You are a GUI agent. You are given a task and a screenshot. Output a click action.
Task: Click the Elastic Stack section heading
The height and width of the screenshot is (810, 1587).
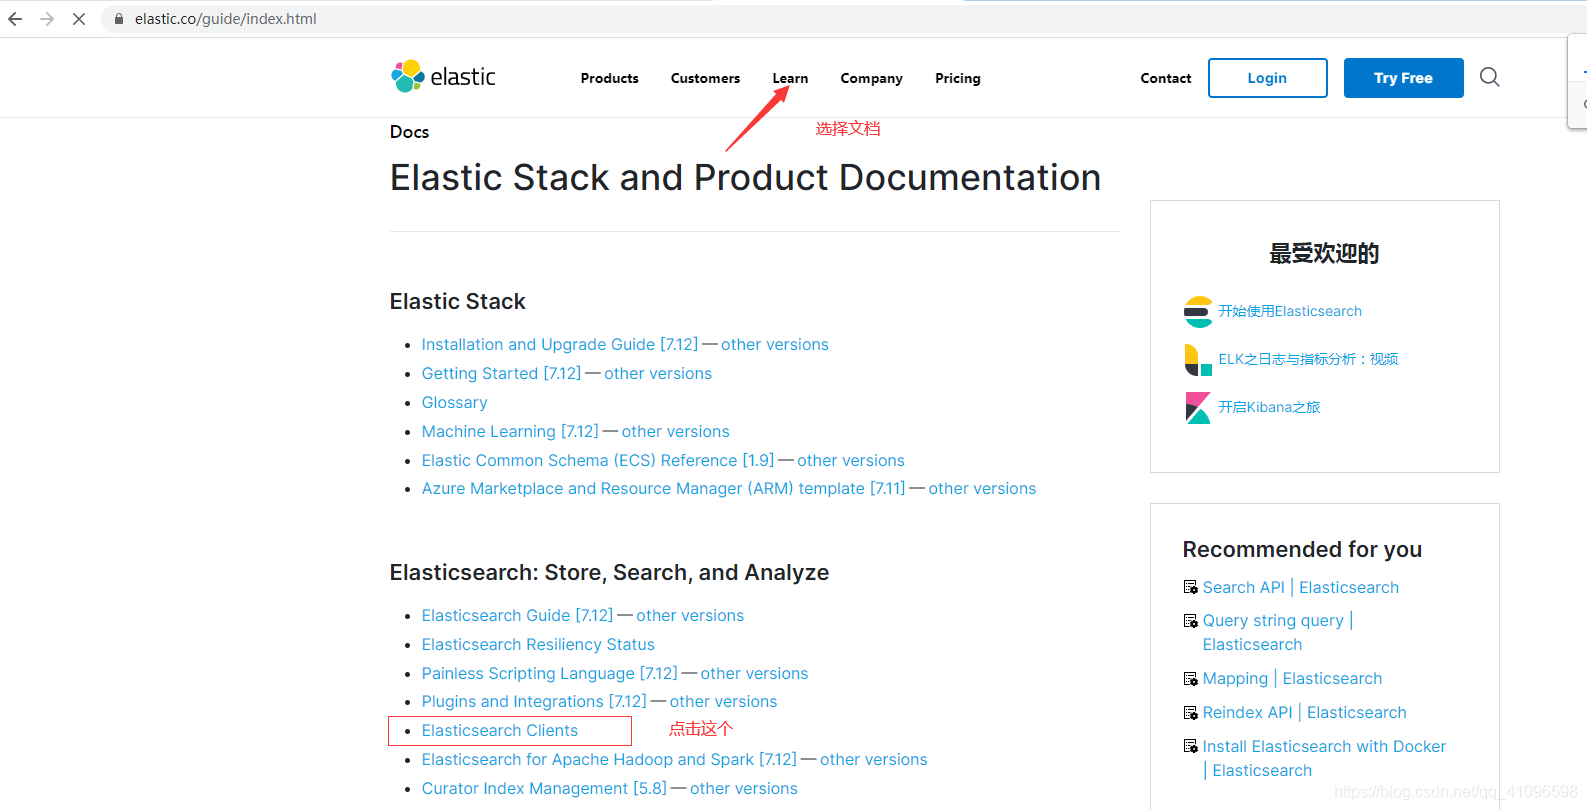click(x=457, y=301)
